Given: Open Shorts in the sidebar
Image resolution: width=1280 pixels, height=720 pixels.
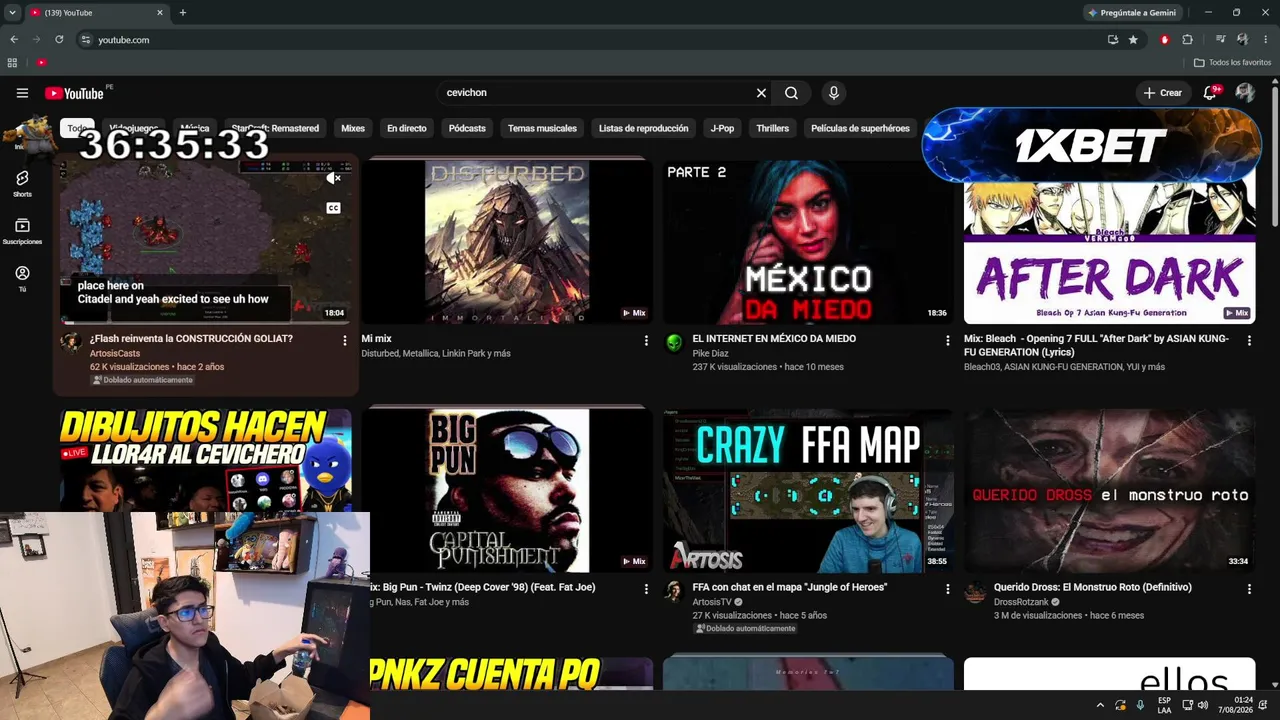Looking at the screenshot, I should point(22,183).
